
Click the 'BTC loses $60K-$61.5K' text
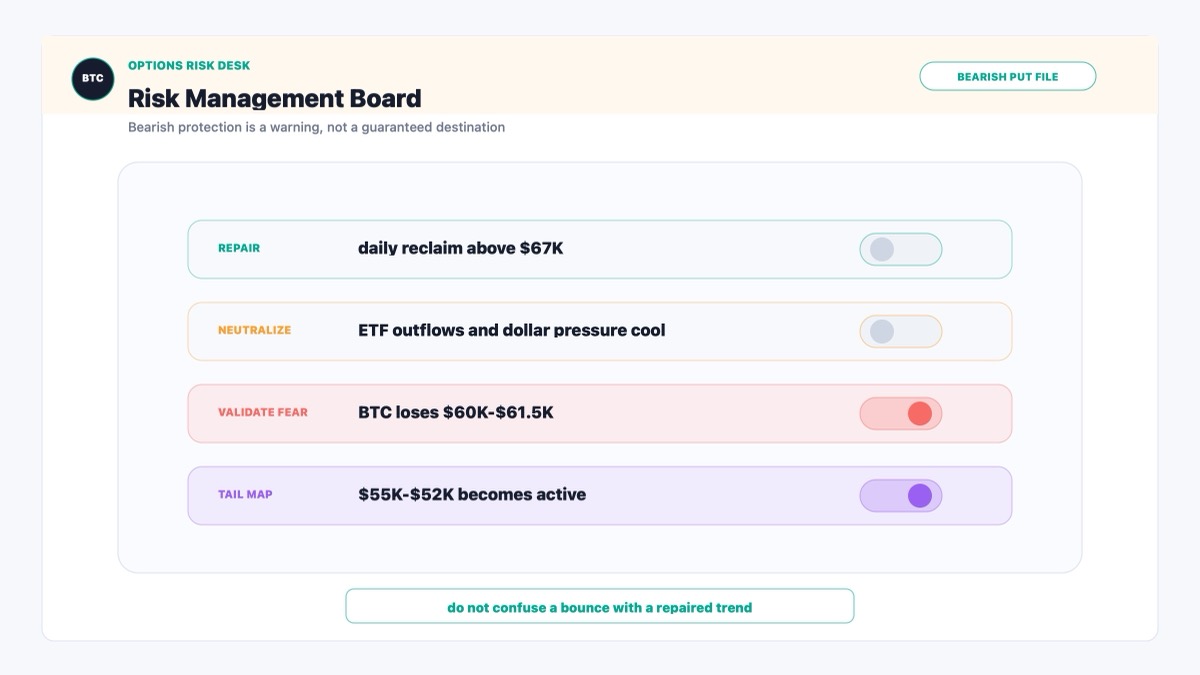pyautogui.click(x=456, y=412)
